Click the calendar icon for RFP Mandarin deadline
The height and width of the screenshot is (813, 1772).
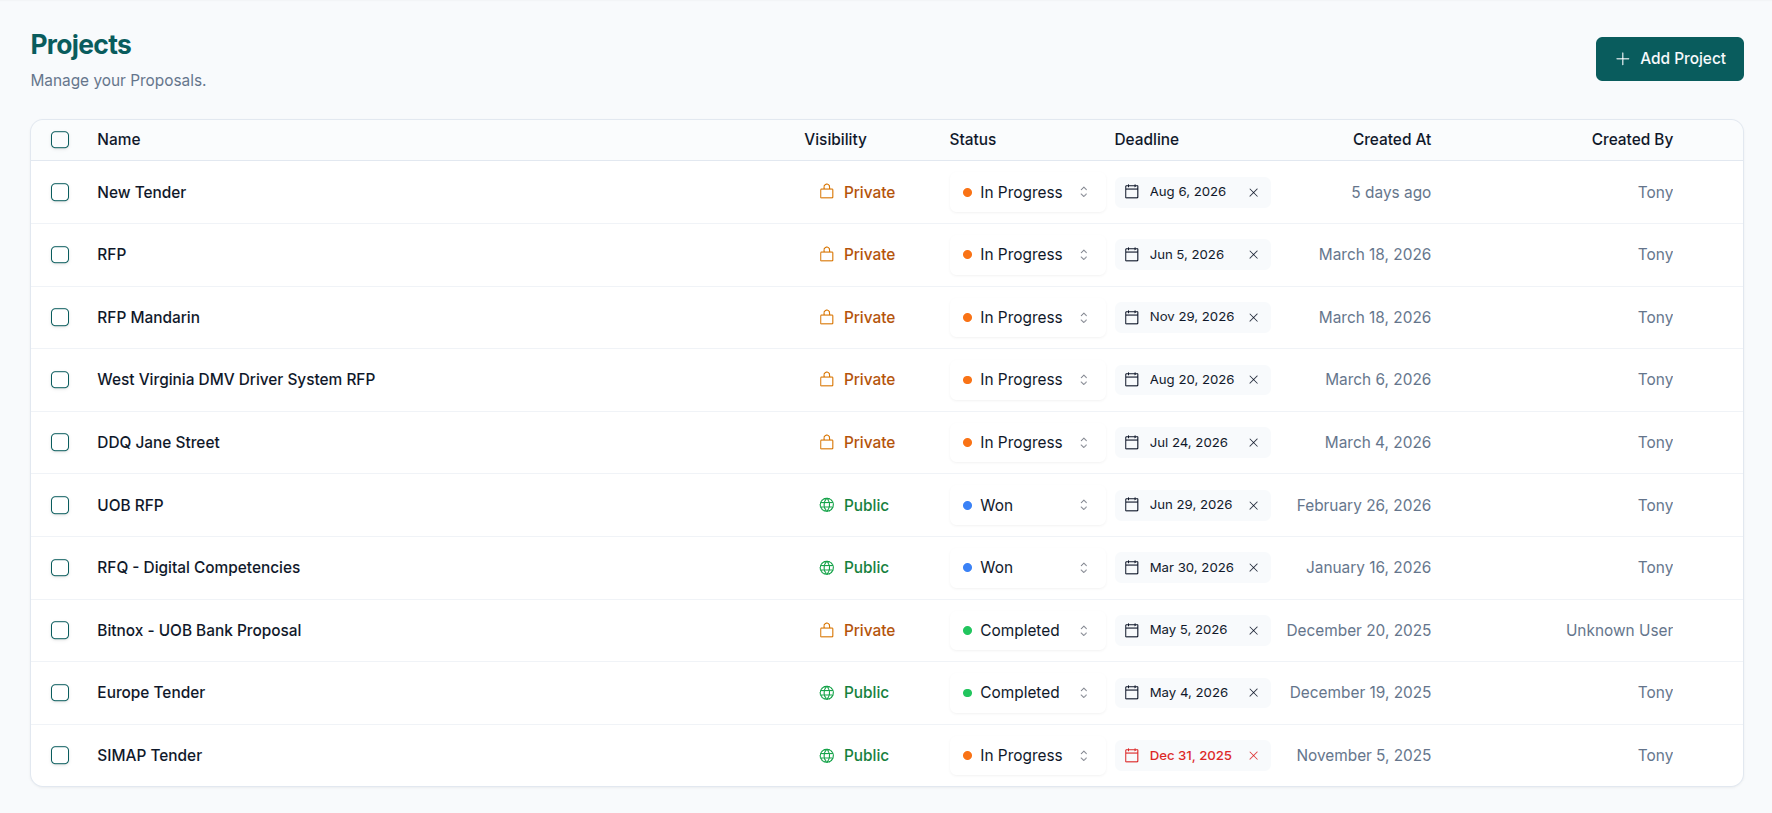[1131, 317]
